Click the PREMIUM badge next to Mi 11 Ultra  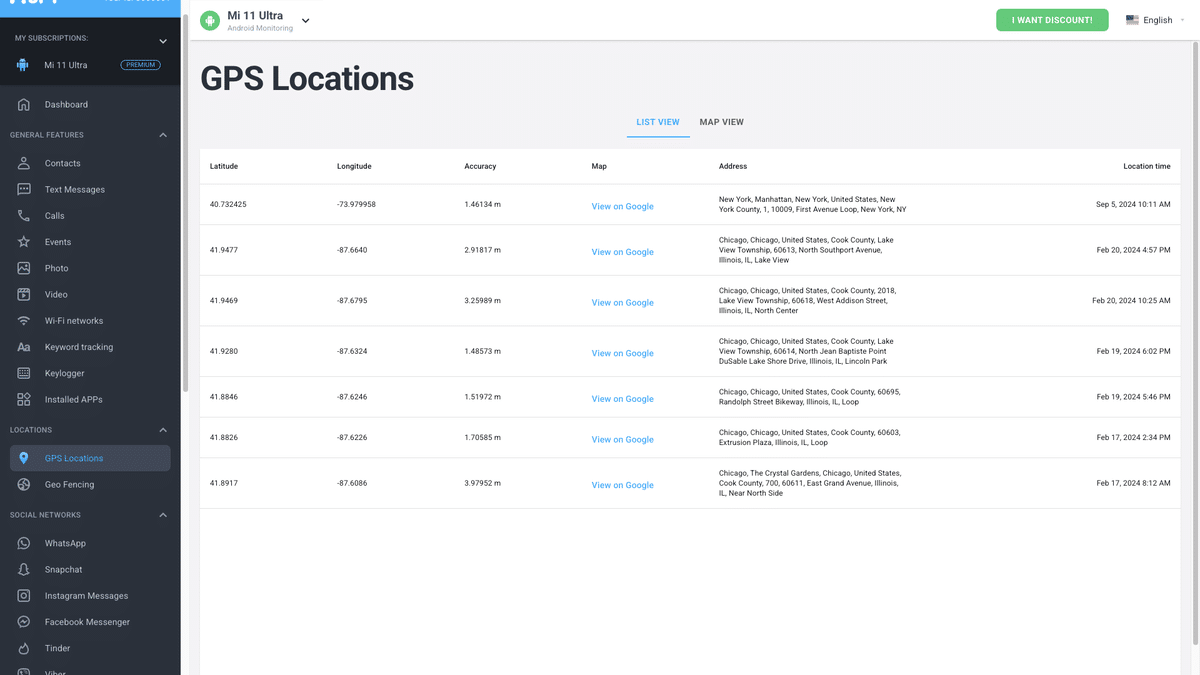140,64
